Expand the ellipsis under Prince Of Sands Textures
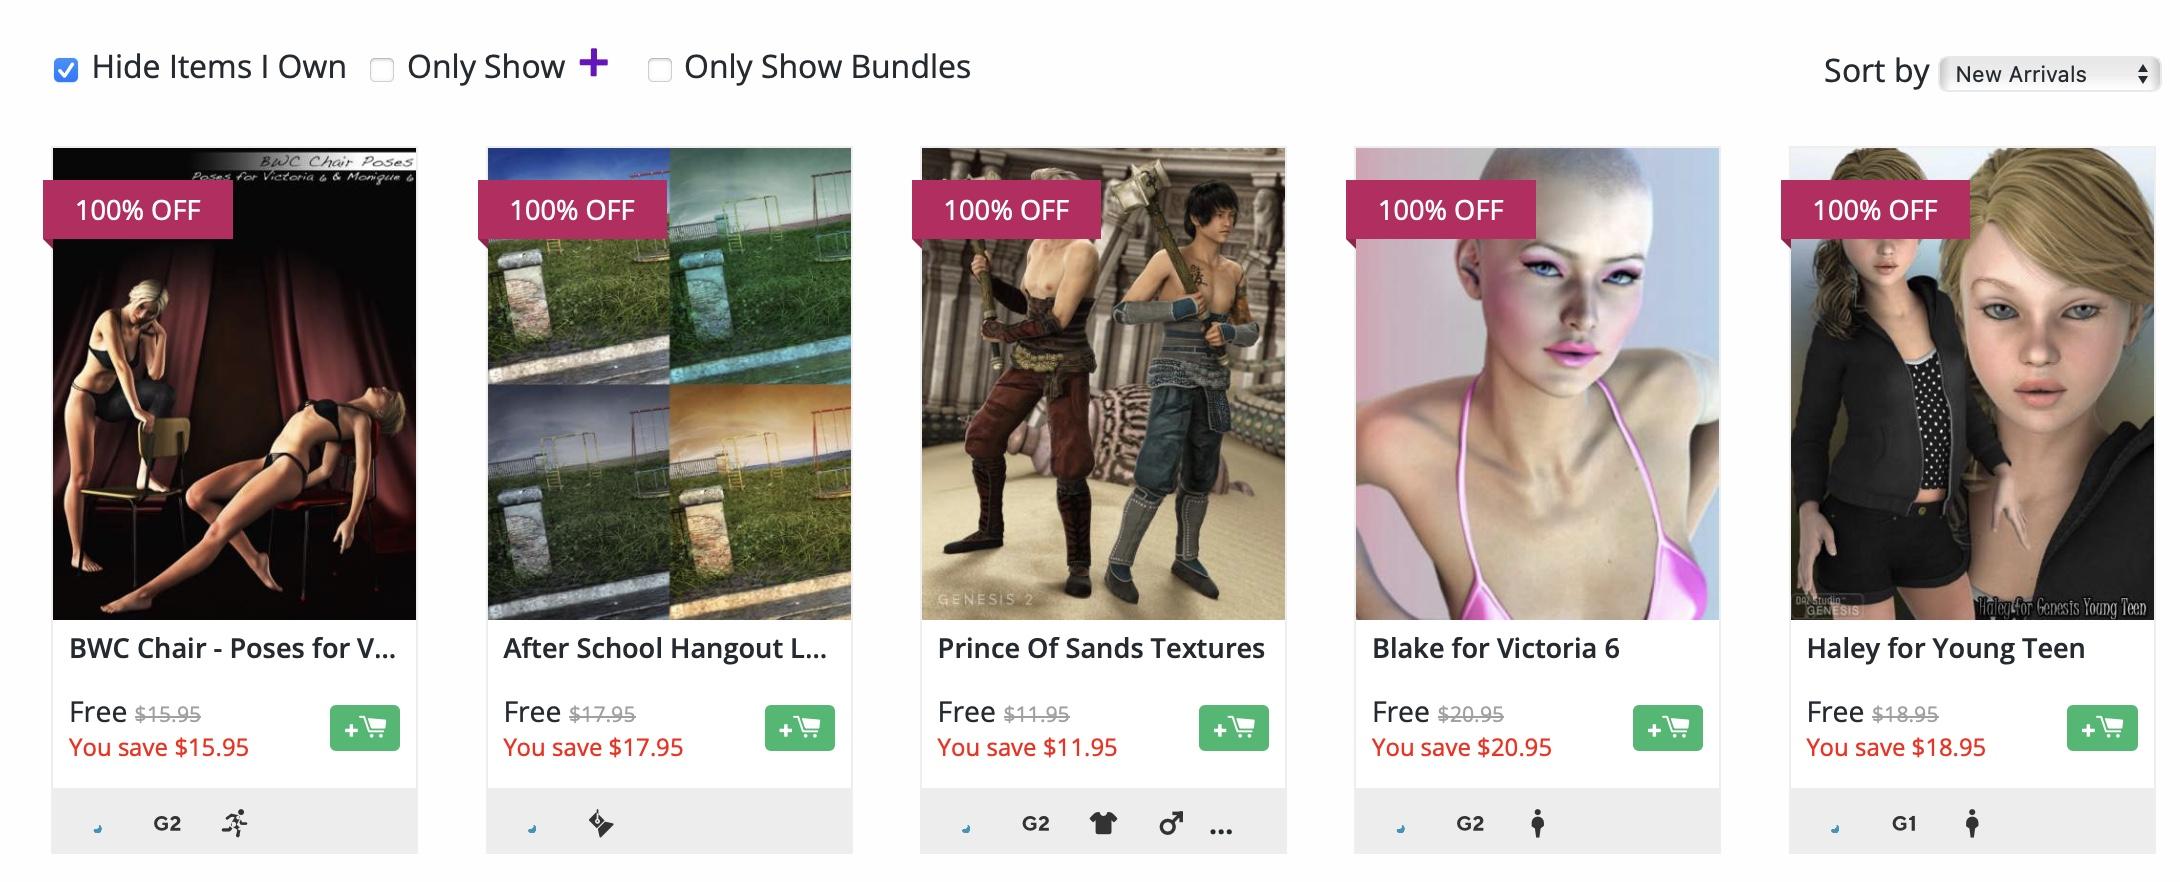The height and width of the screenshot is (882, 2180). click(x=1221, y=829)
